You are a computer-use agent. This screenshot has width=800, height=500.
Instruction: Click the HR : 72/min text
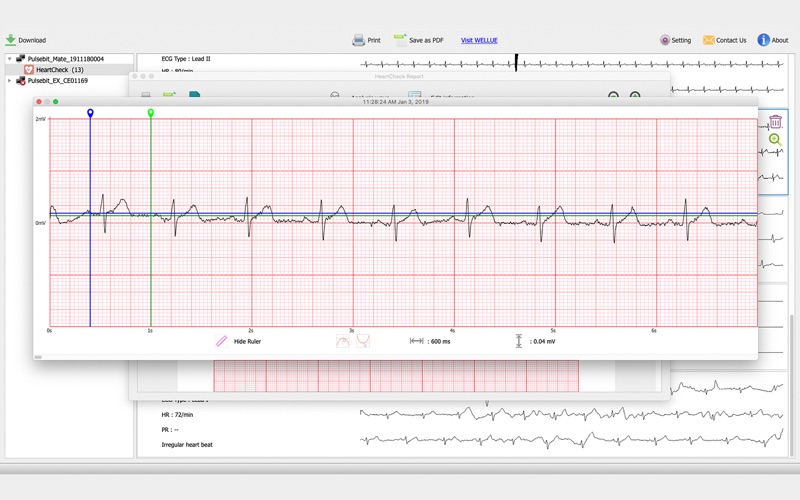[x=177, y=415]
